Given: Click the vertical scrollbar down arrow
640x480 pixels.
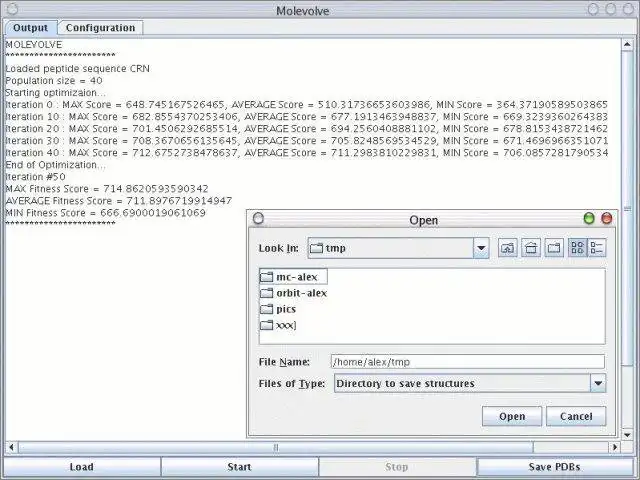Looking at the screenshot, I should pos(627,435).
